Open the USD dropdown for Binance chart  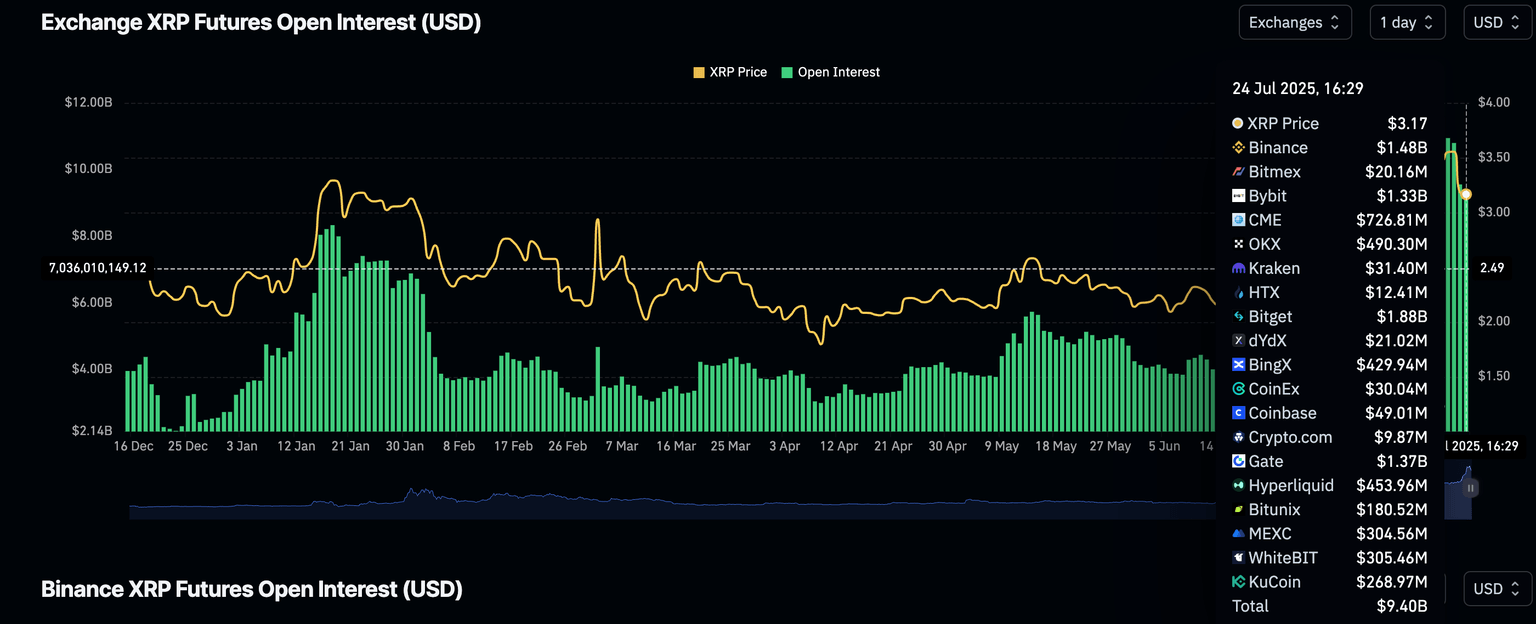[x=1497, y=589]
